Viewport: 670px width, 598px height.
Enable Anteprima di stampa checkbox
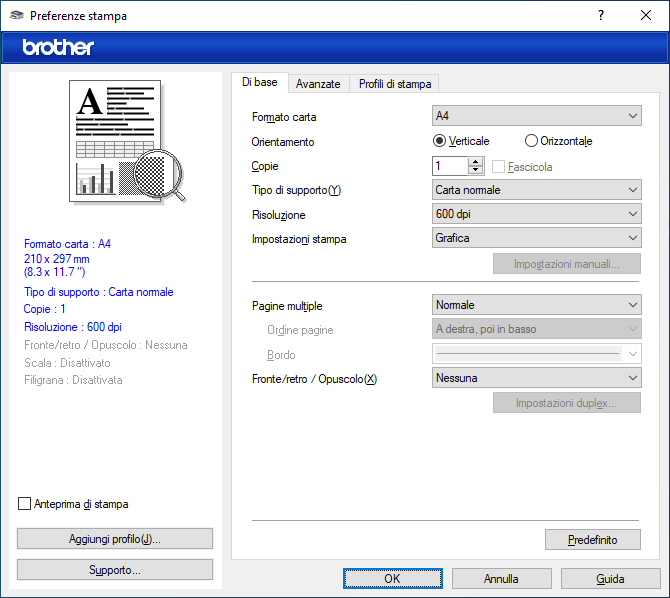click(25, 504)
